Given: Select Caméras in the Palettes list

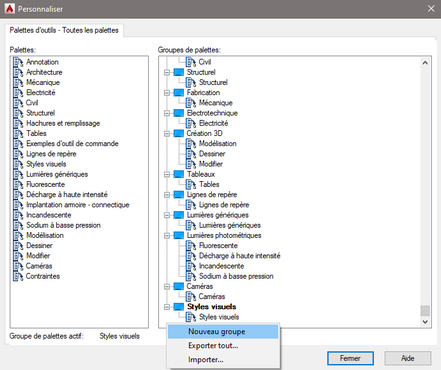Looking at the screenshot, I should coord(39,266).
